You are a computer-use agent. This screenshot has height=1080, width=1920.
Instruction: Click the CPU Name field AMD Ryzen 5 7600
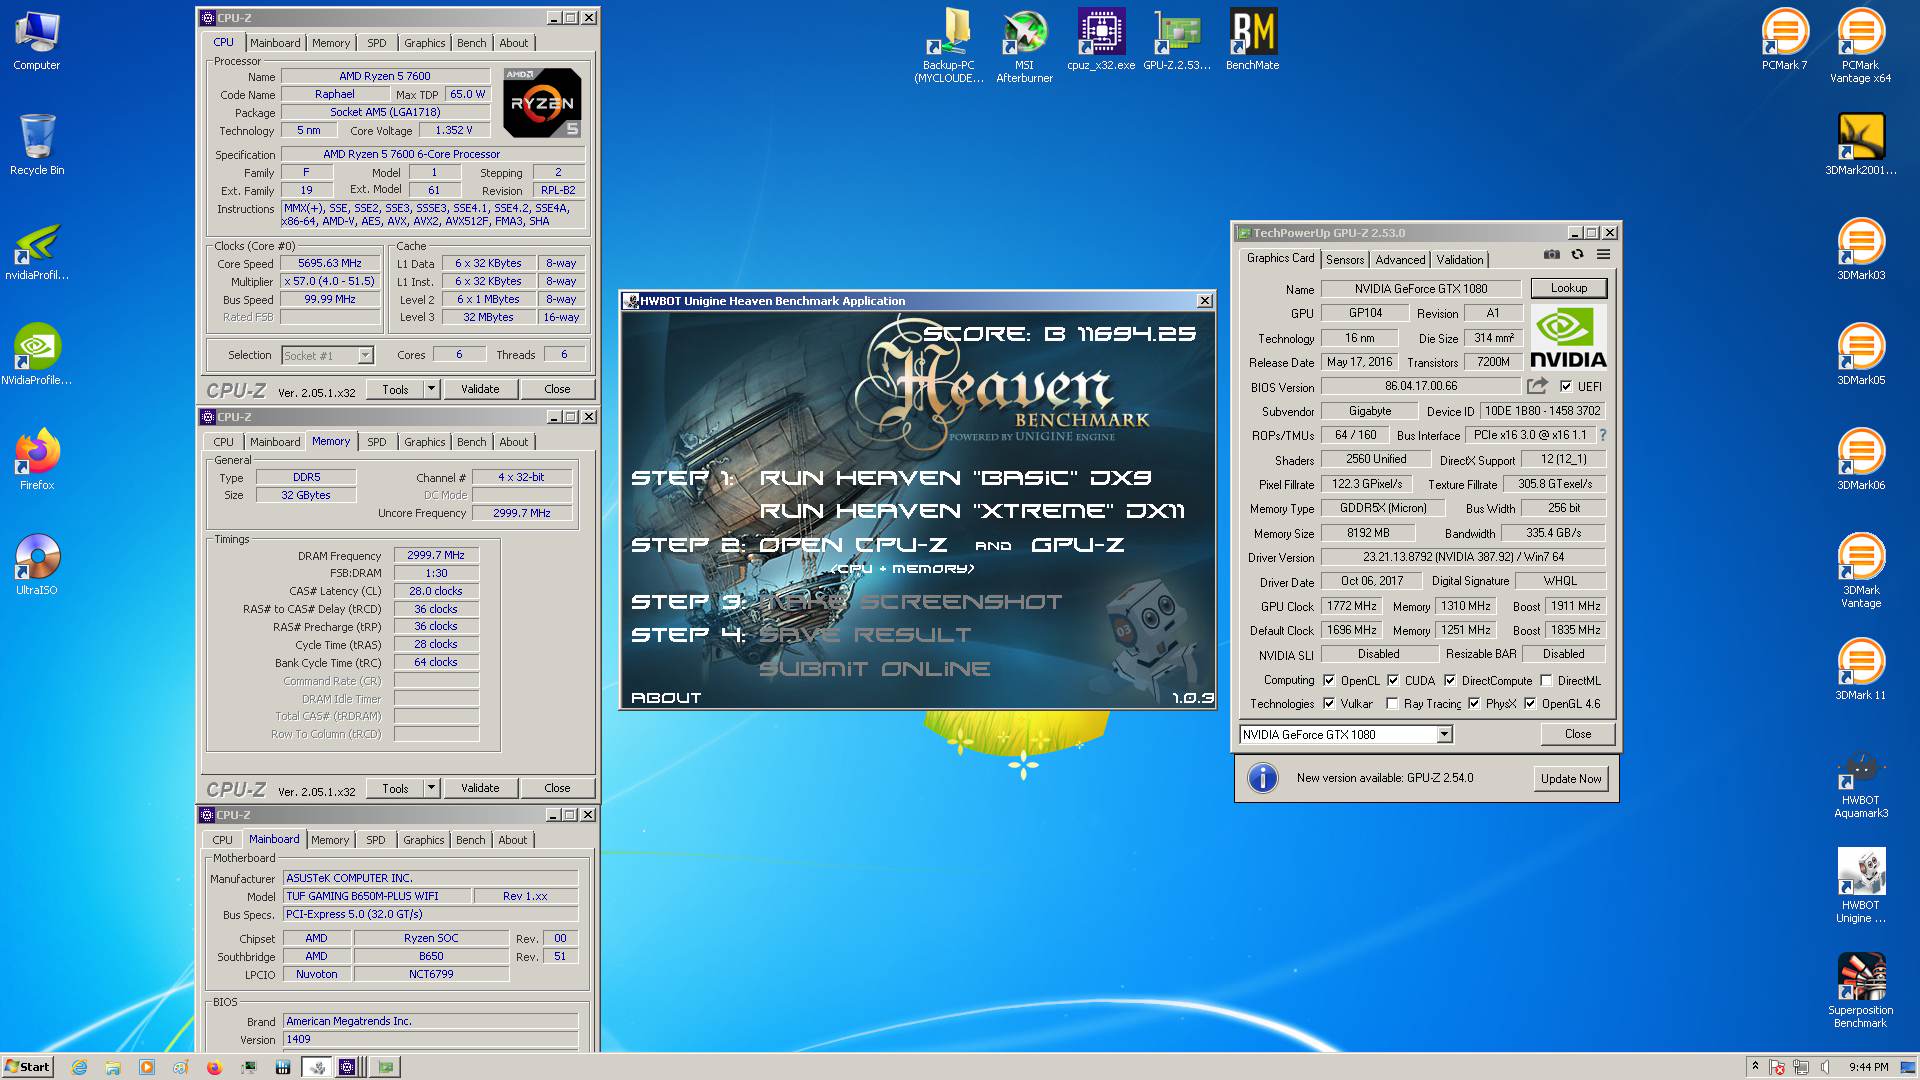[x=385, y=76]
